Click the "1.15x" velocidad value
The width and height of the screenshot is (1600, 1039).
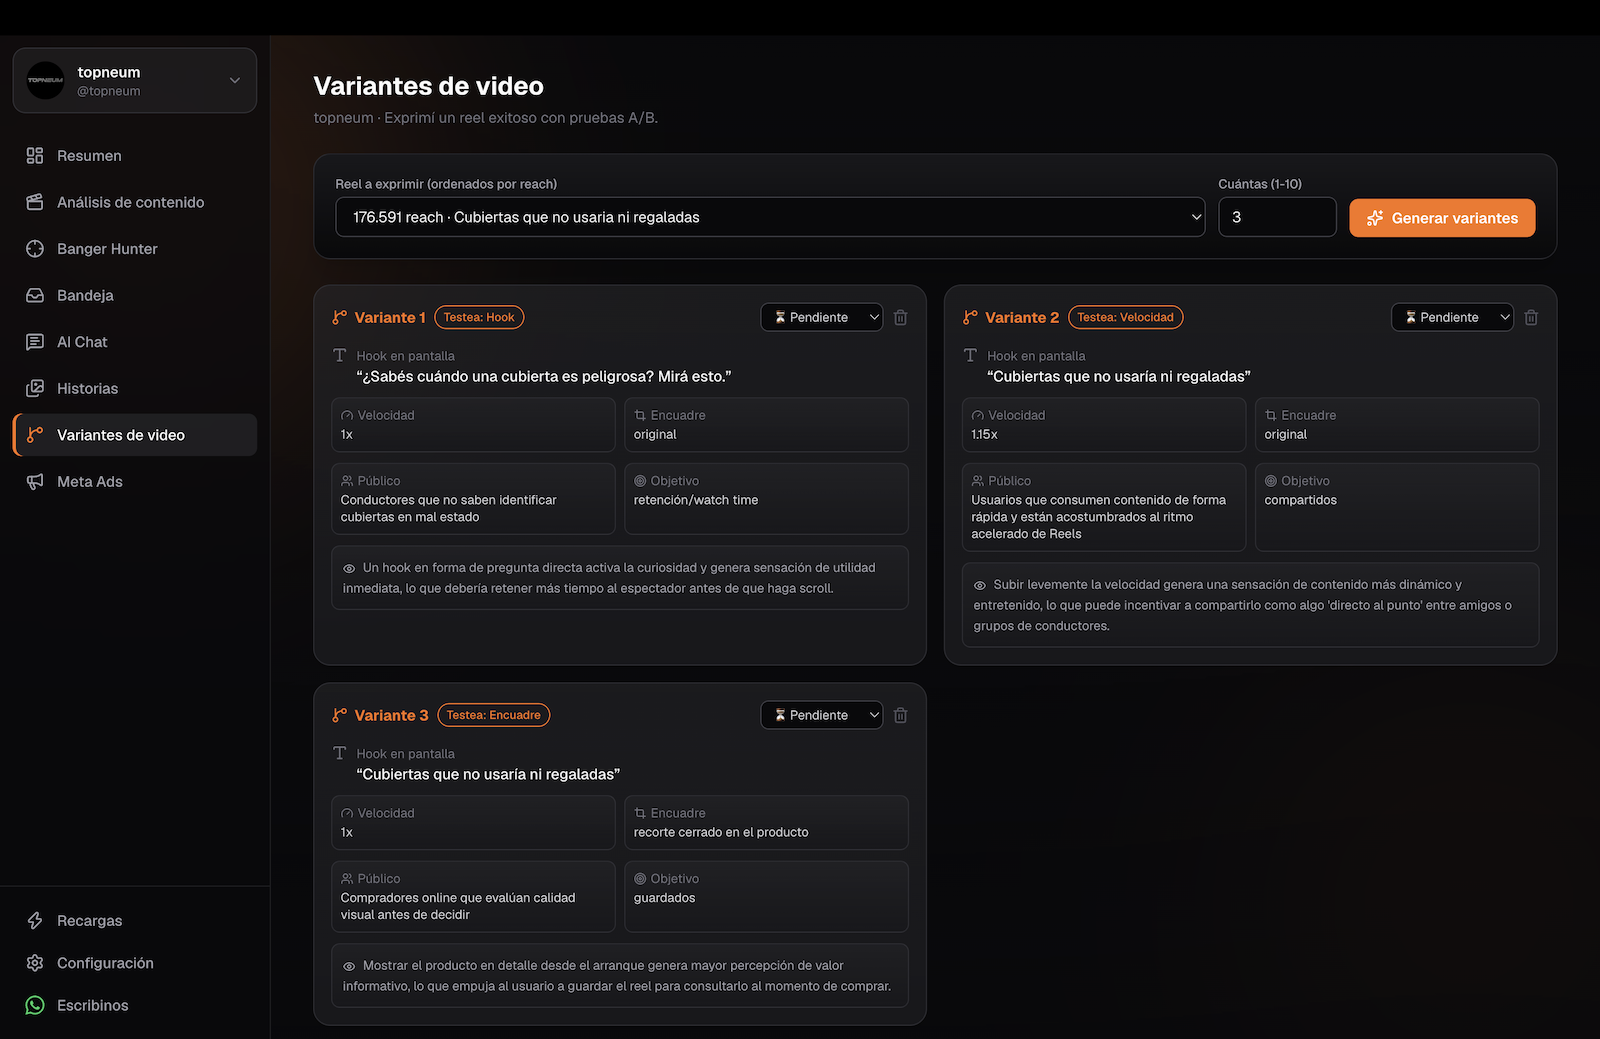click(x=984, y=435)
